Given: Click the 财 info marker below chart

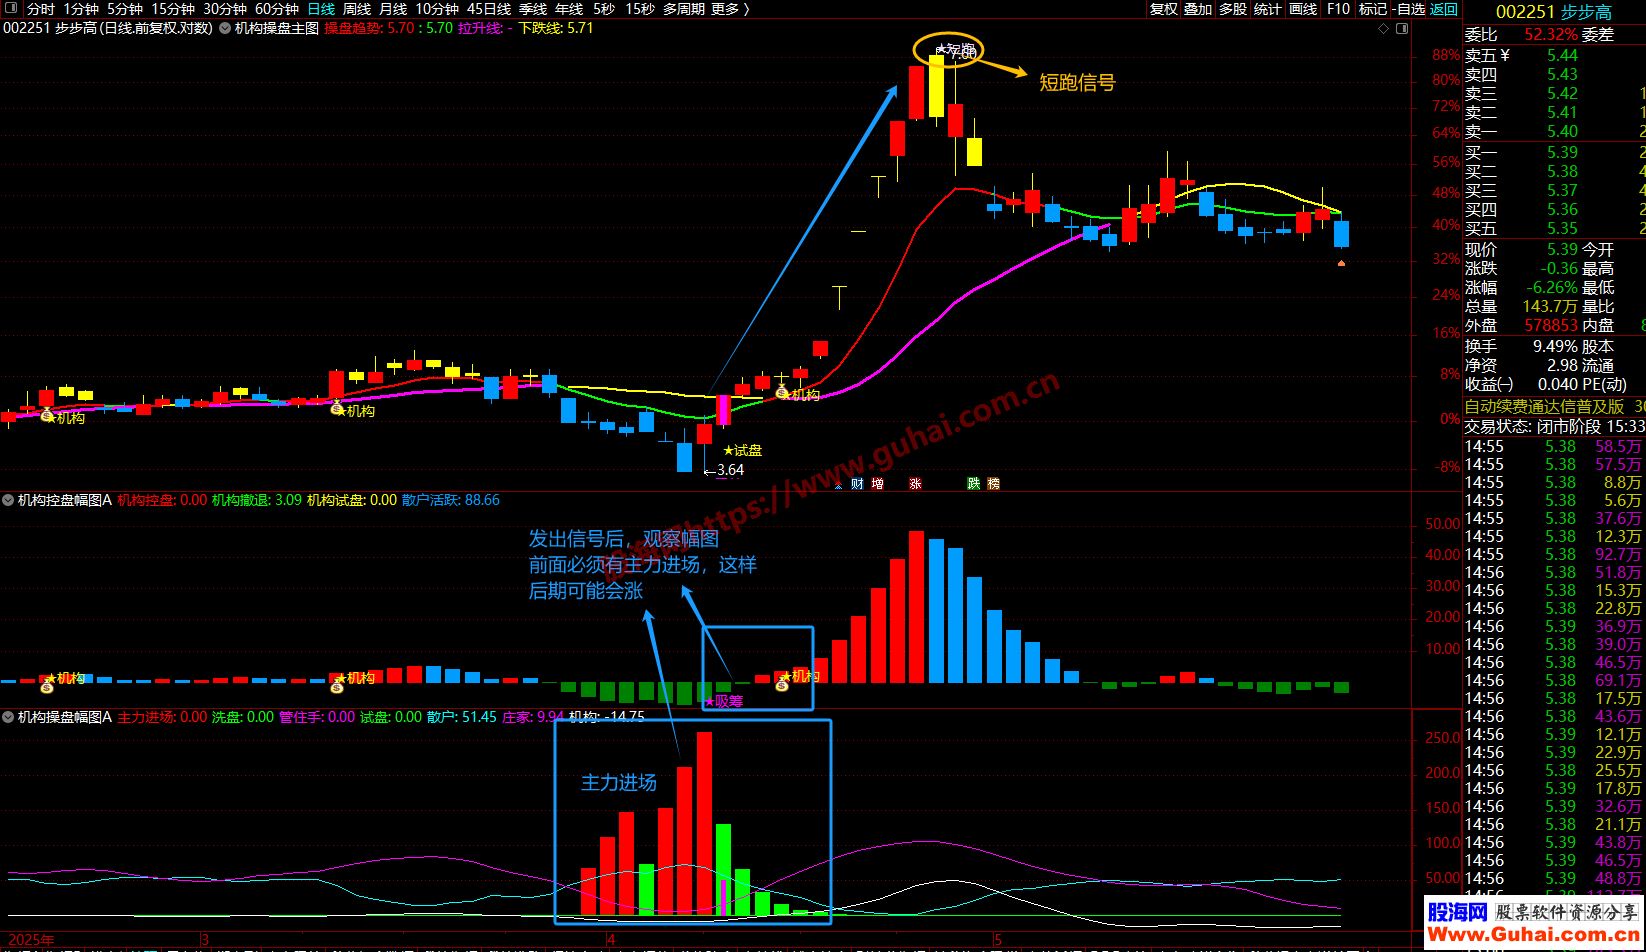Looking at the screenshot, I should (856, 484).
